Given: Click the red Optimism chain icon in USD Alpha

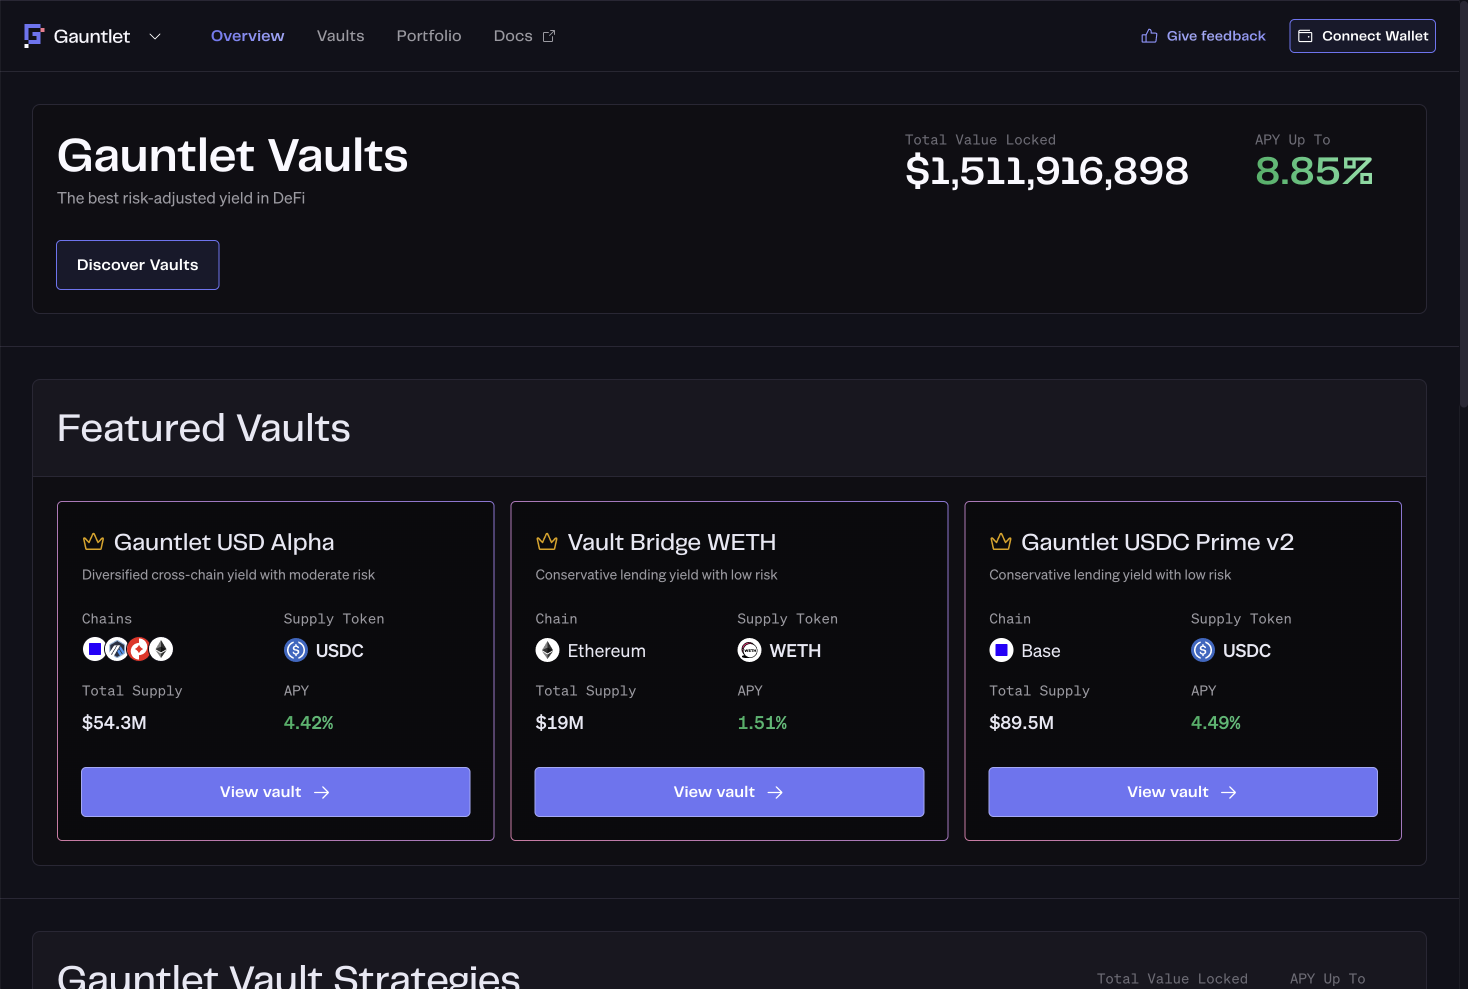Looking at the screenshot, I should [x=139, y=650].
